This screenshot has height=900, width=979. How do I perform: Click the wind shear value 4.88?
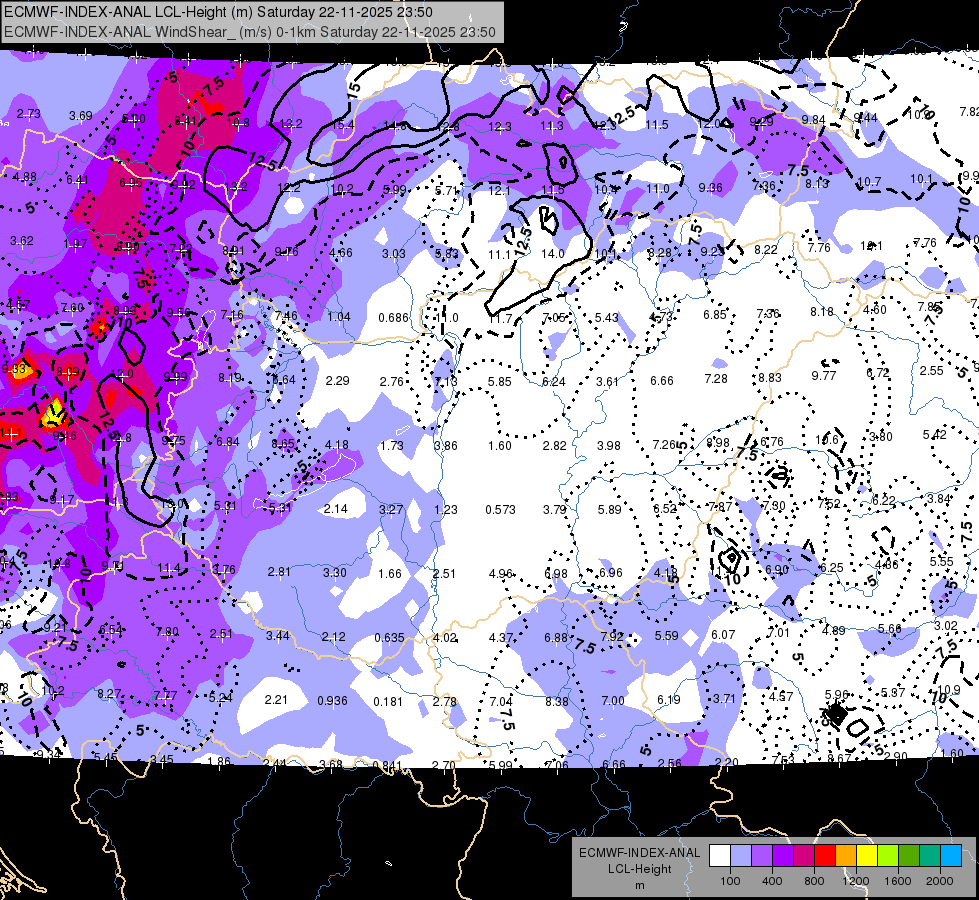24,177
